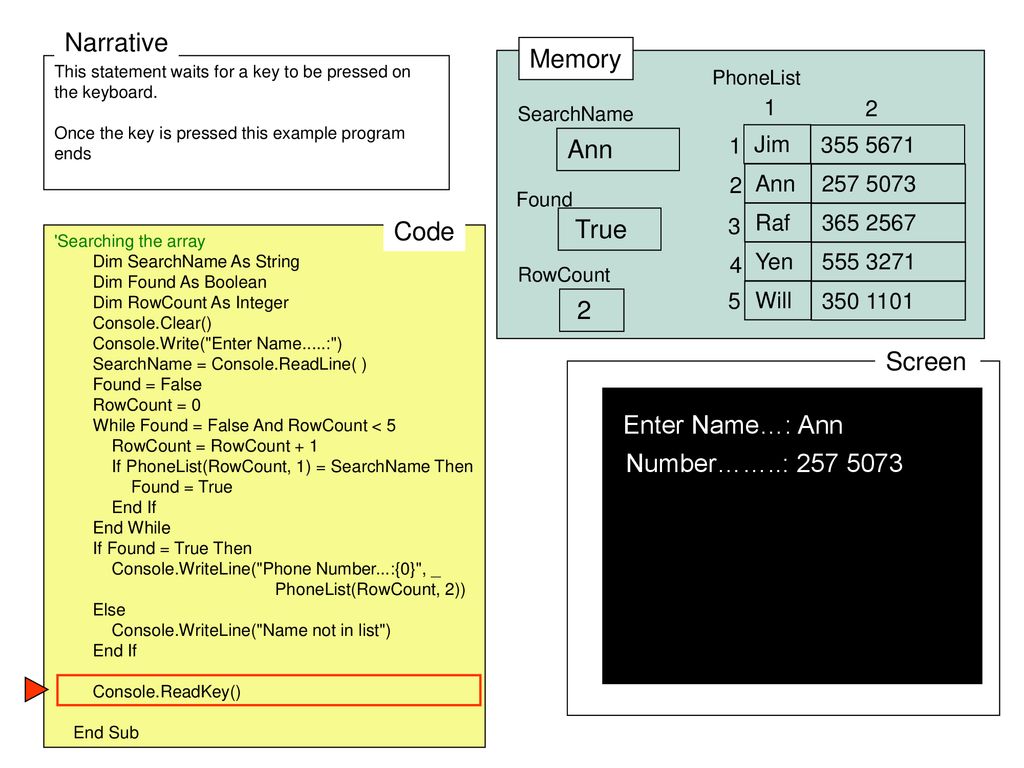This screenshot has width=1024, height=768.
Task: Select the Raf cell in PhoneList
Action: coord(777,223)
